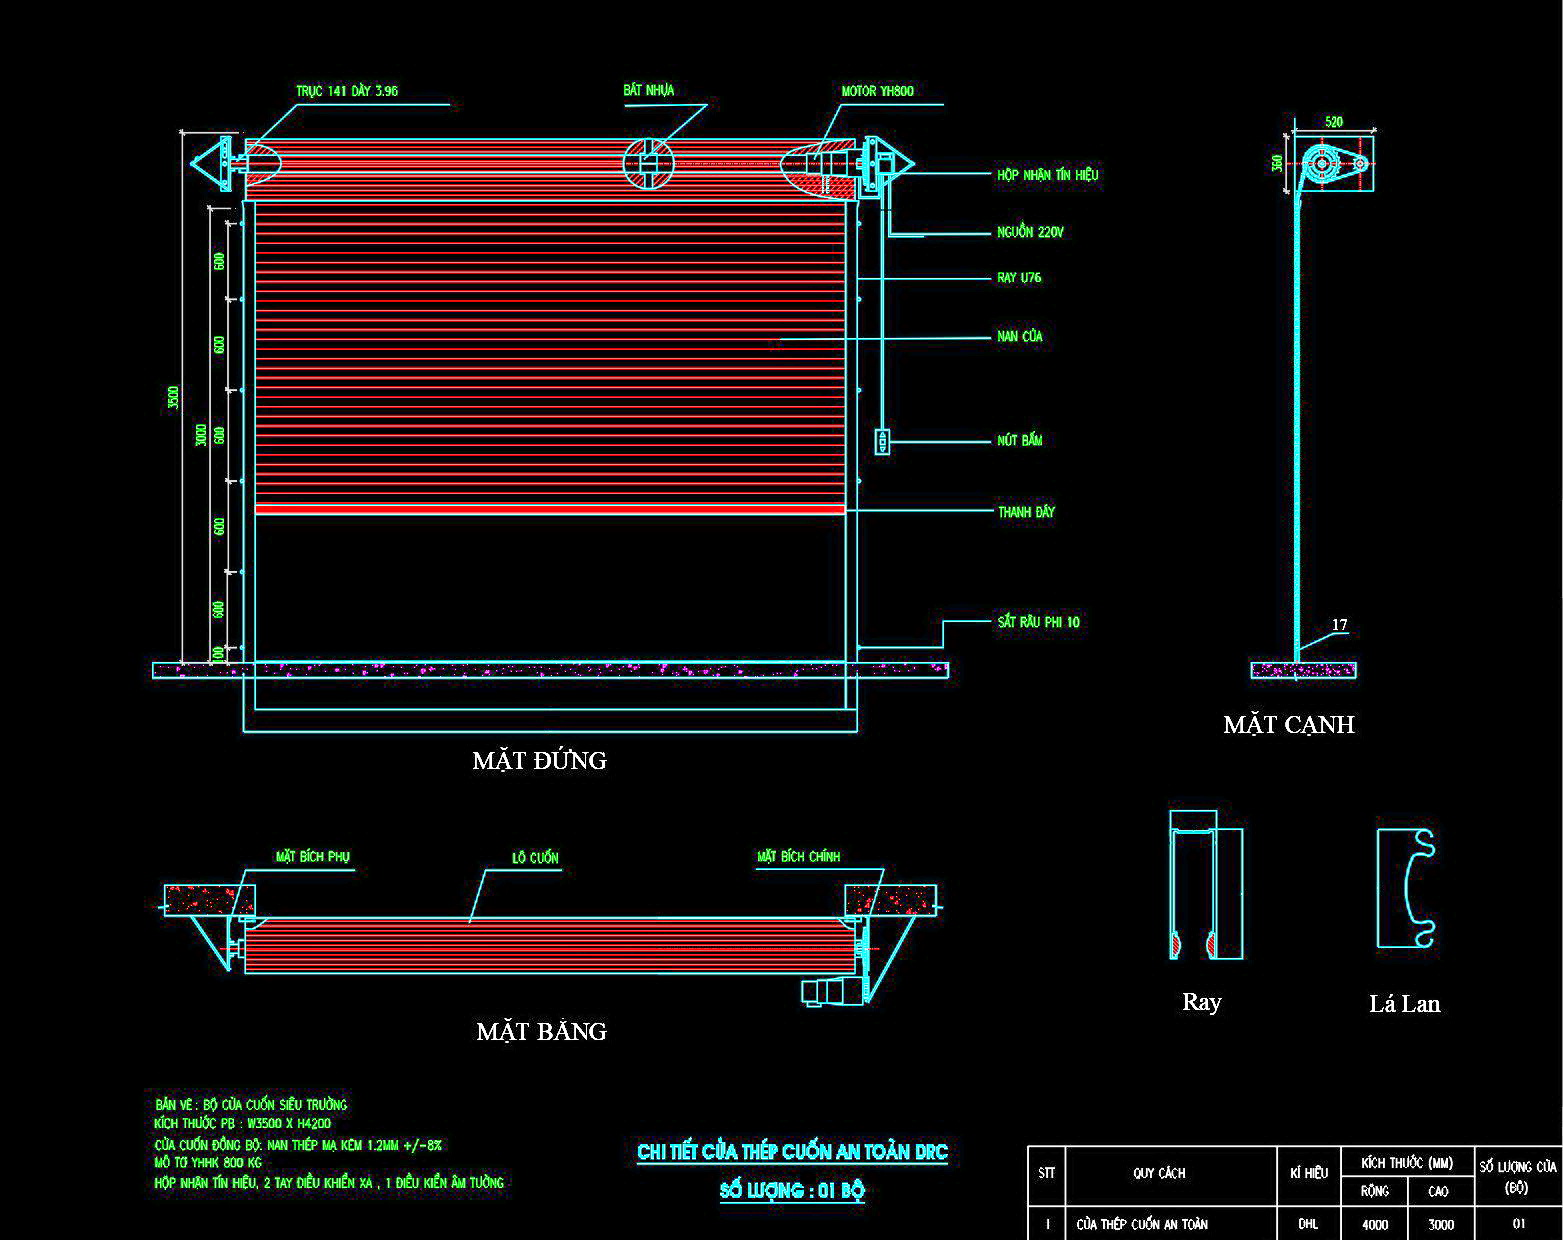Select the red THANH ĐÁY bottom bar
Viewport: 1563px width, 1240px height.
tap(550, 510)
